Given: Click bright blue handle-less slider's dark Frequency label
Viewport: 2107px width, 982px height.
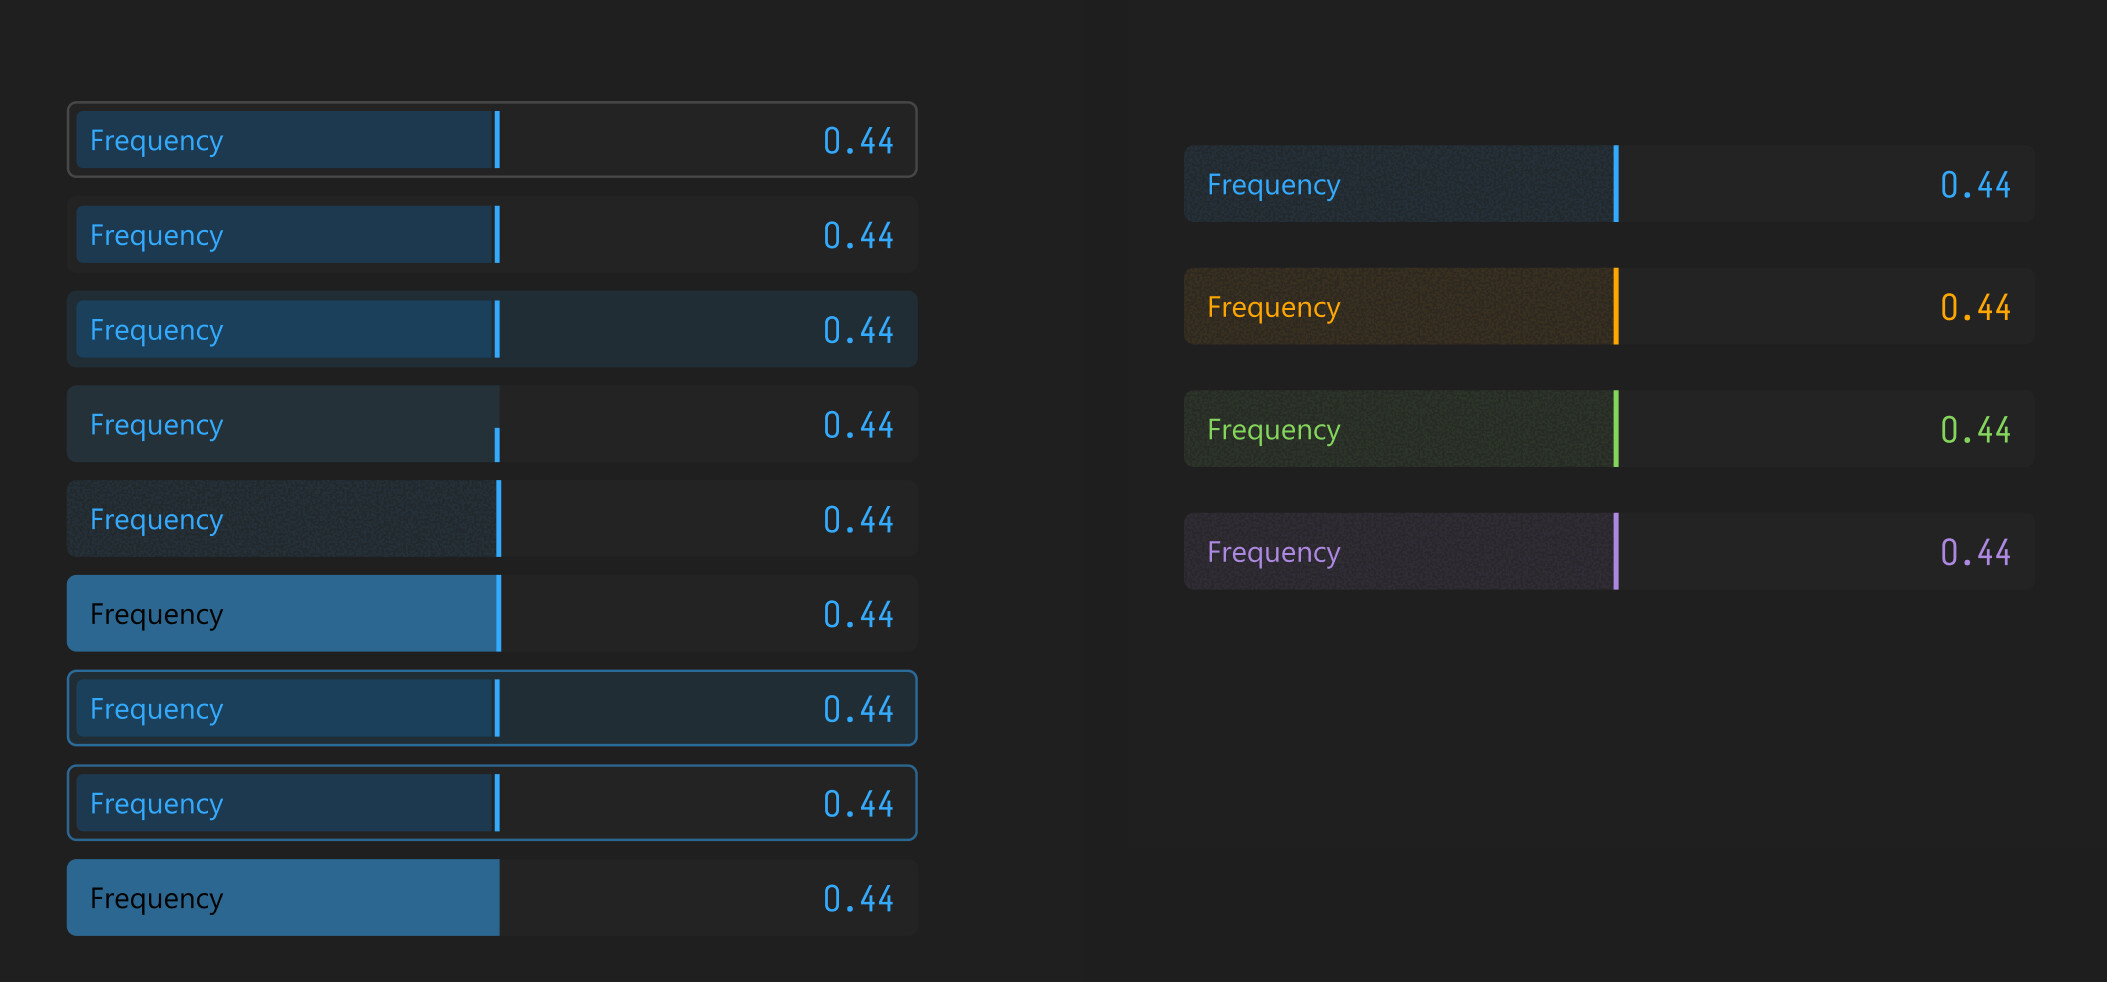Looking at the screenshot, I should (x=156, y=898).
